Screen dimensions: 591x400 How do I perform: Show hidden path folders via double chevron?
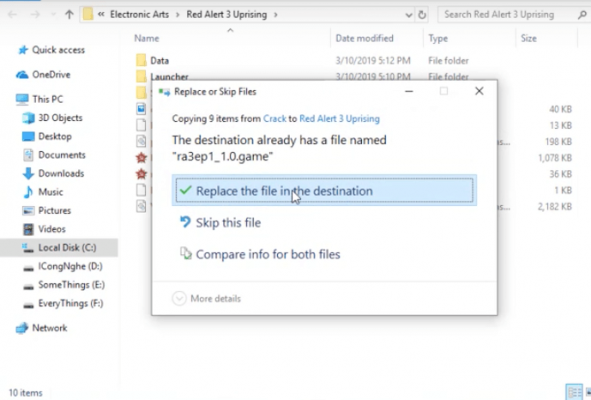click(x=101, y=15)
